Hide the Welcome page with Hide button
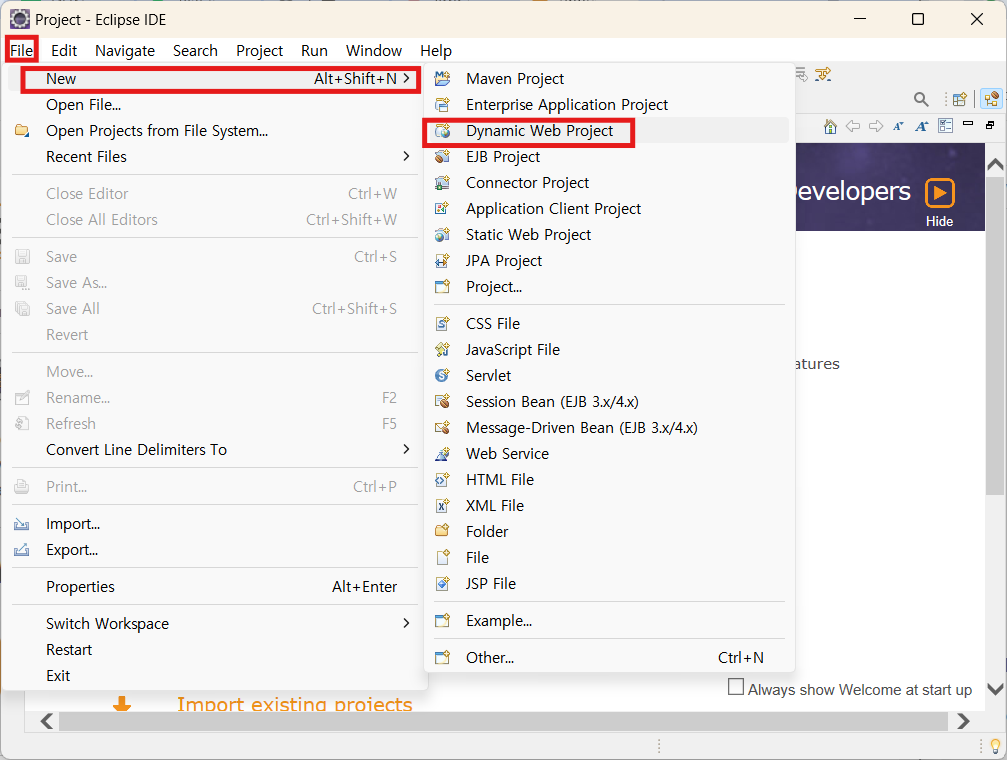 940,202
